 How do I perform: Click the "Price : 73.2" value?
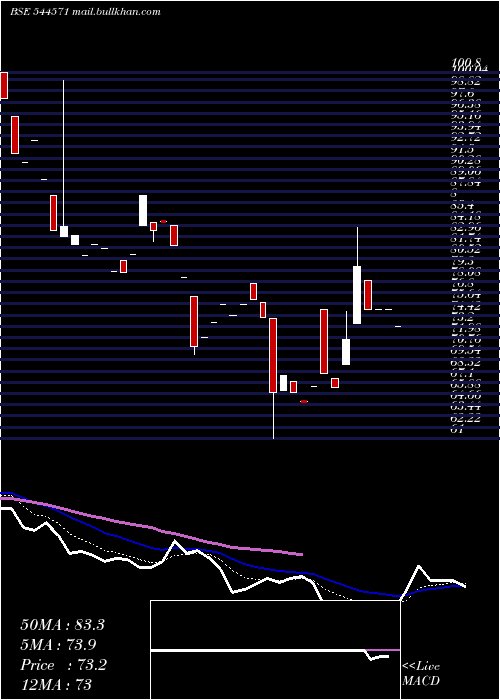click(63, 665)
